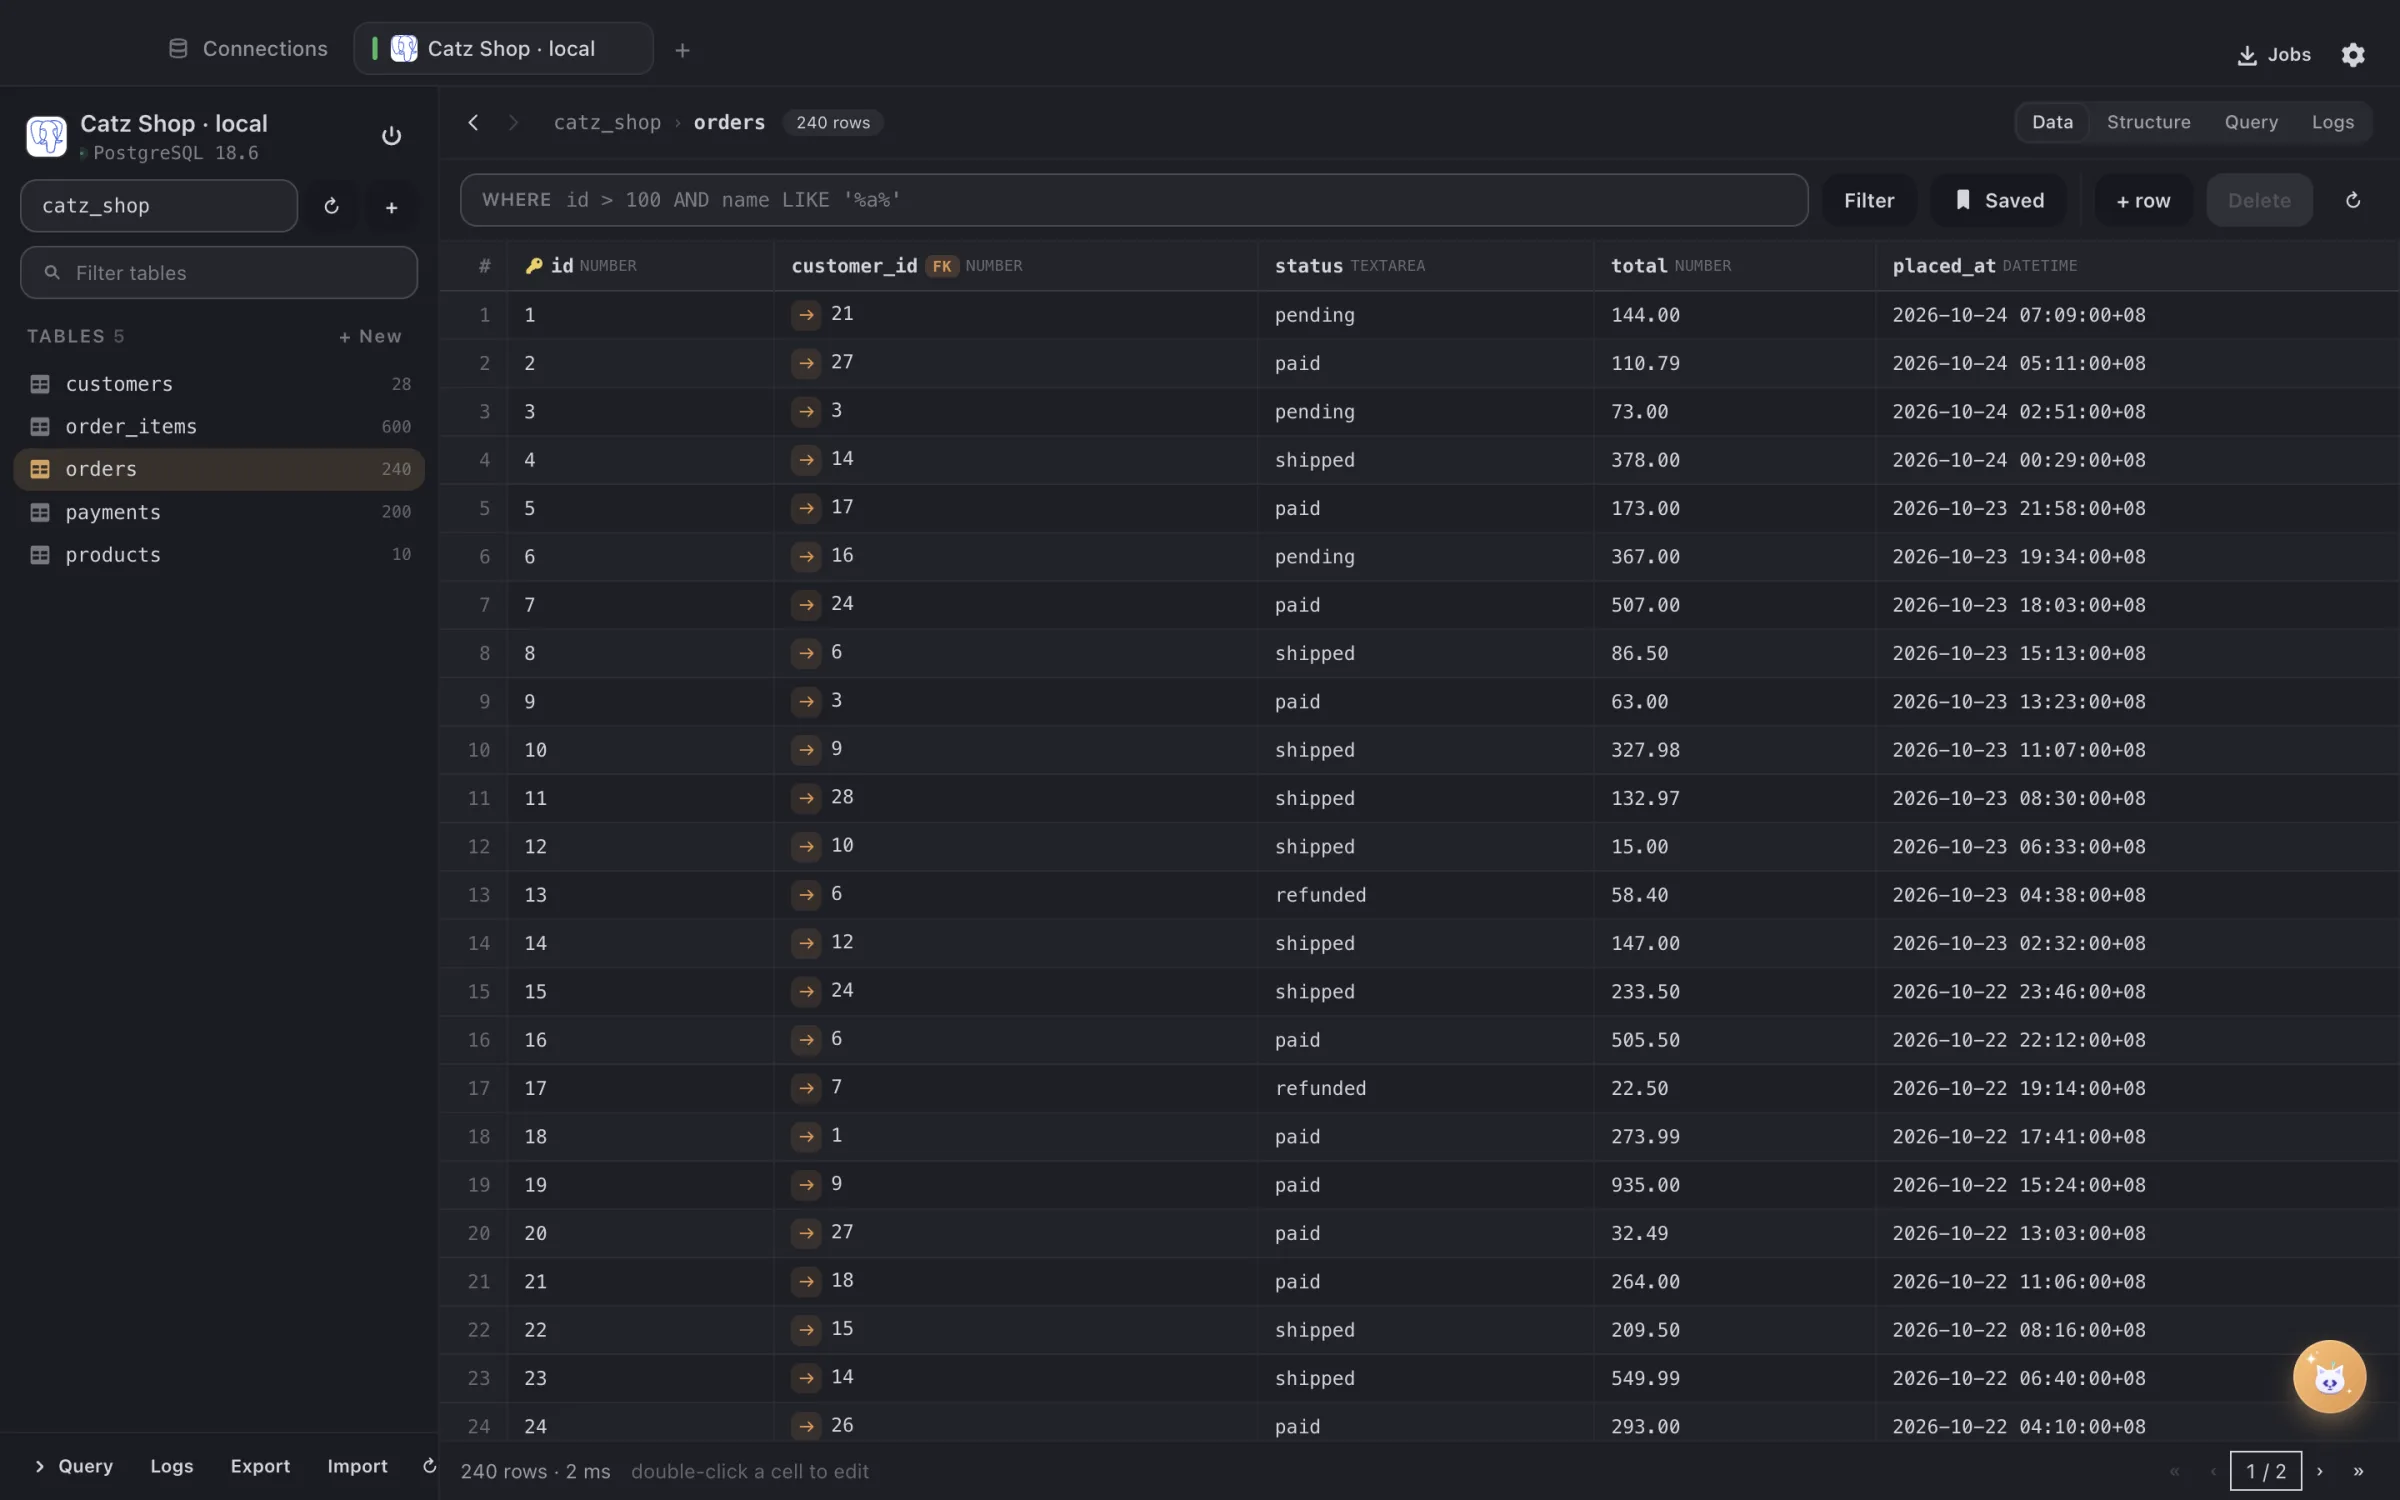Switch to the Query tab
This screenshot has height=1500, width=2400.
(x=2251, y=122)
